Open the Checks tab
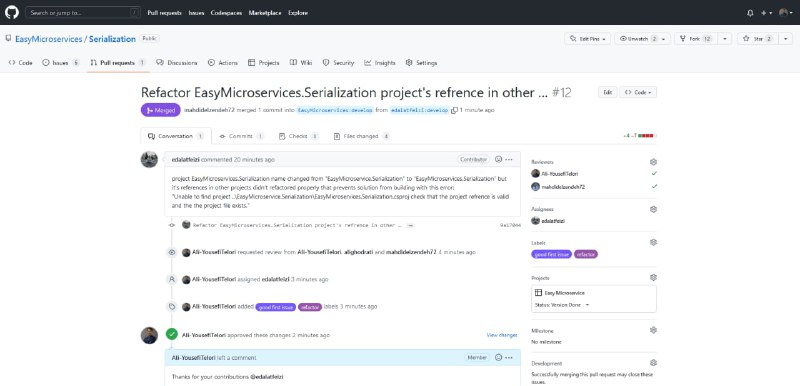This screenshot has height=386, width=800. [299, 136]
